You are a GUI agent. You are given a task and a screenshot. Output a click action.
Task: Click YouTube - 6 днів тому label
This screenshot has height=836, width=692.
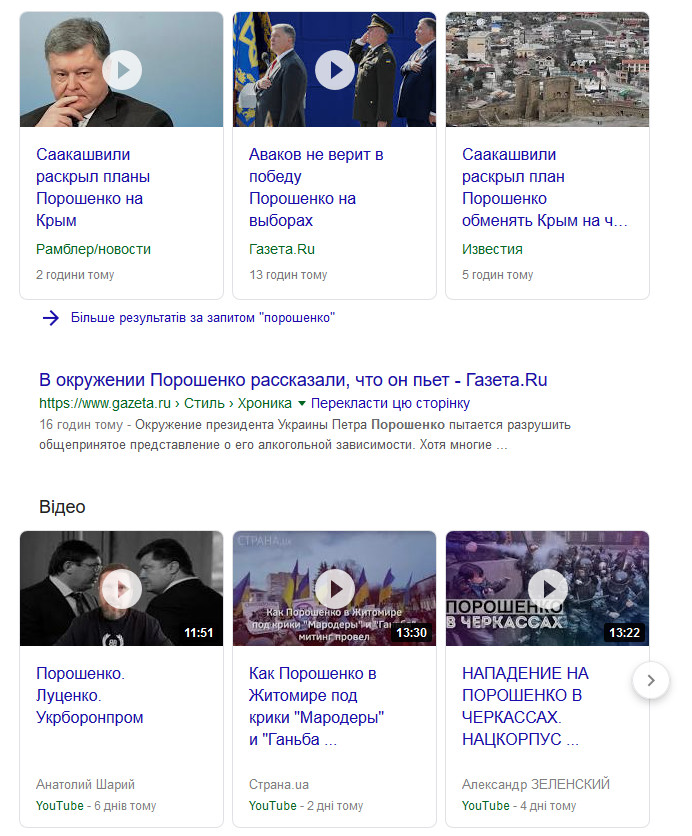point(96,806)
